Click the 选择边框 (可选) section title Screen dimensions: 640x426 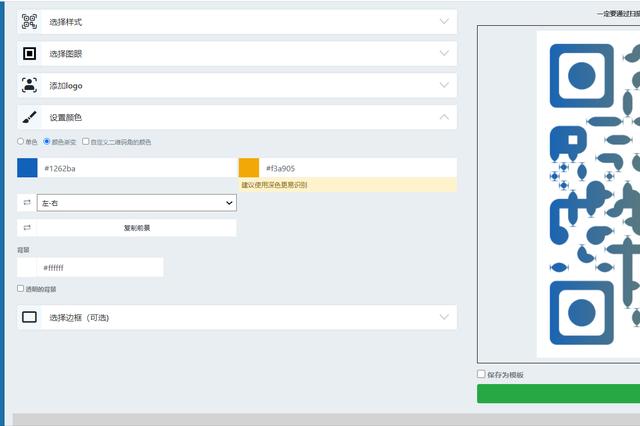[79, 317]
